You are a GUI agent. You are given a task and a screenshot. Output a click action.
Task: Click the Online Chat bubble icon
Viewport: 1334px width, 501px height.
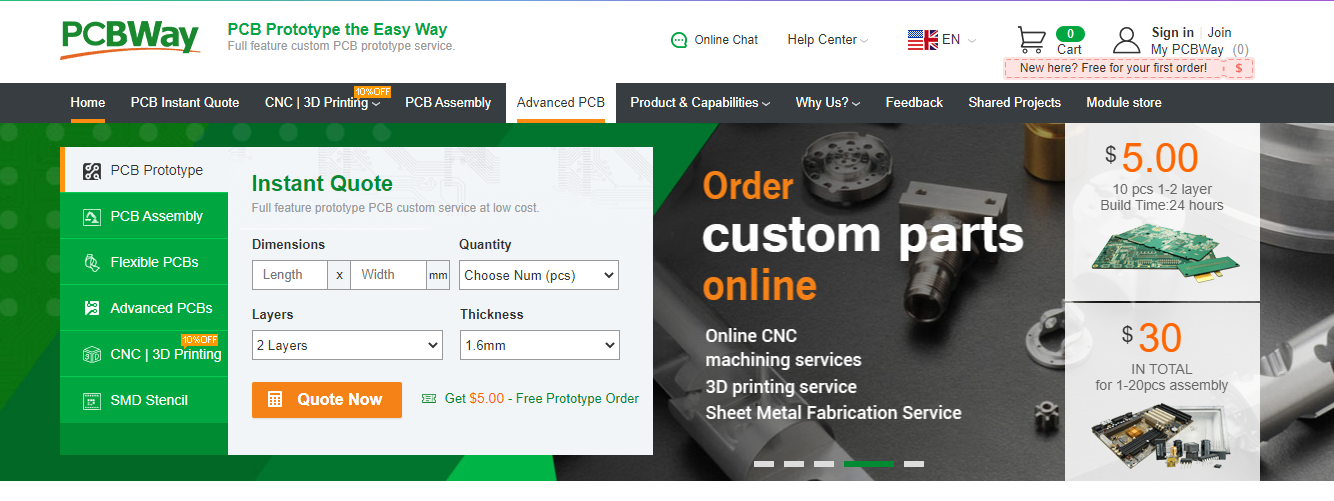pyautogui.click(x=679, y=40)
